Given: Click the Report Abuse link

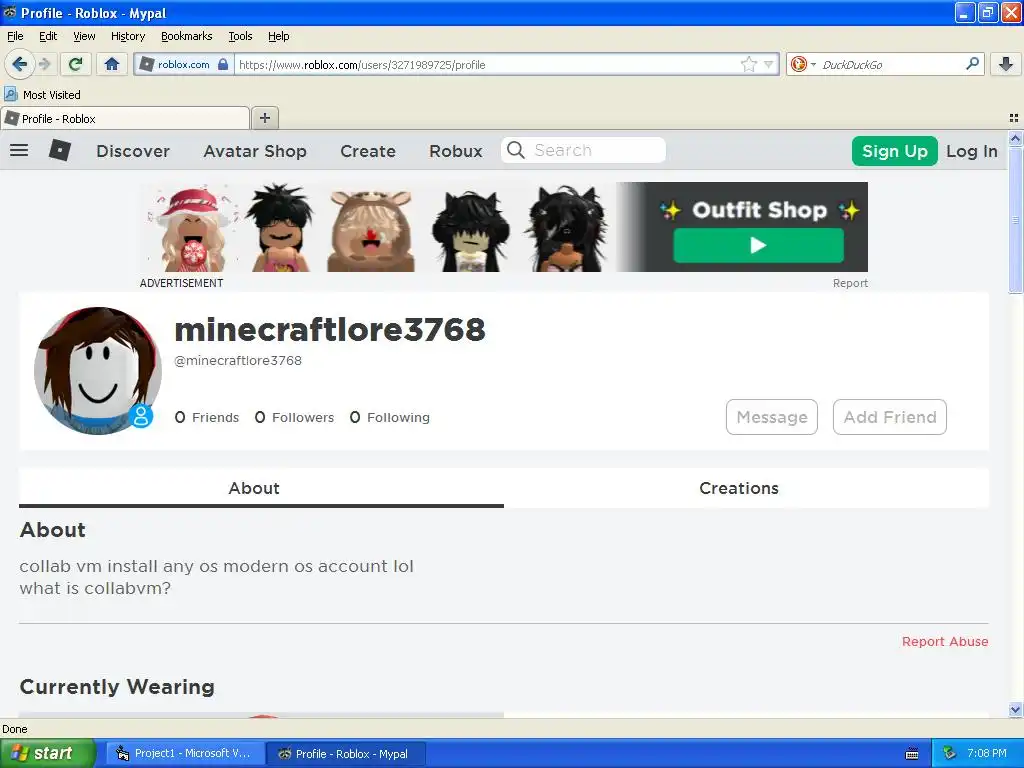Looking at the screenshot, I should click(x=945, y=641).
